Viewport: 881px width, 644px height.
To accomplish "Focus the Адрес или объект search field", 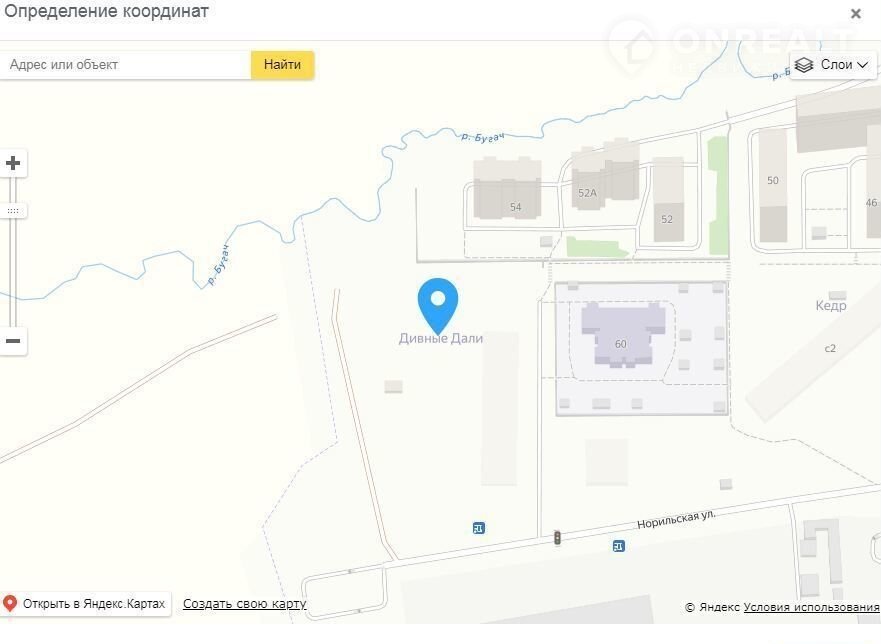I will pyautogui.click(x=125, y=65).
